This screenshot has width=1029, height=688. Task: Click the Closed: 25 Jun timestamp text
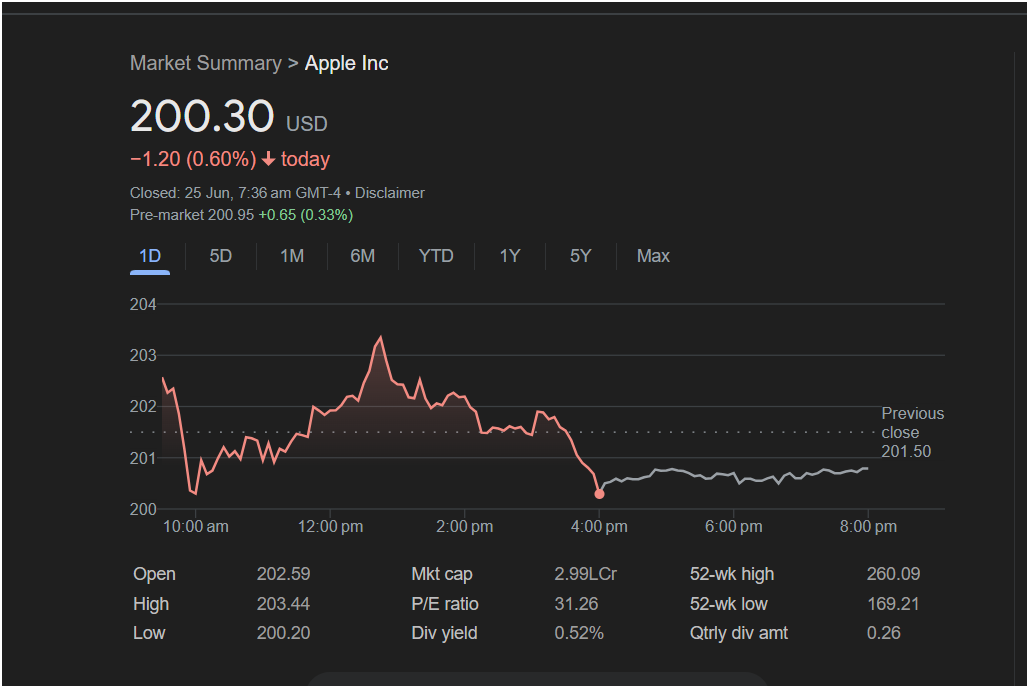tap(236, 193)
